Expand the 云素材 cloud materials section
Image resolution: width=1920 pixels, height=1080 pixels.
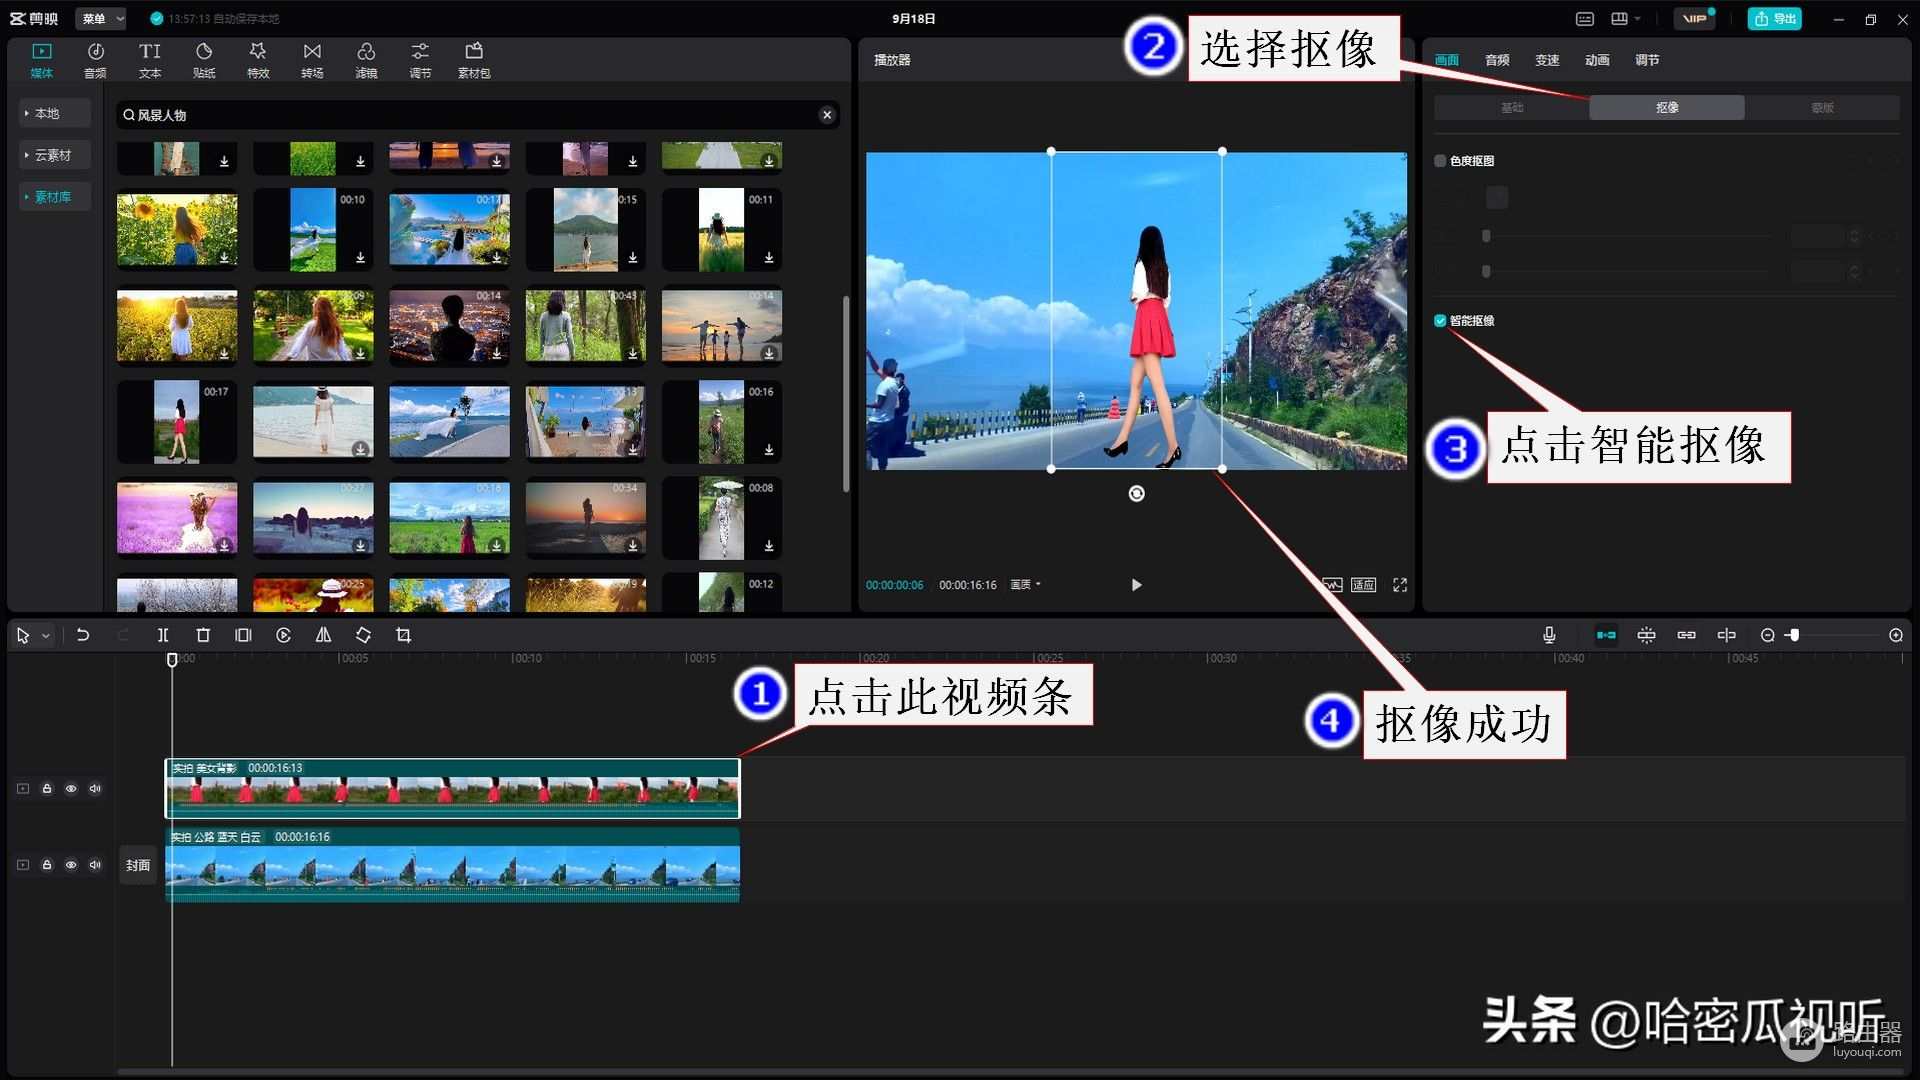tap(53, 155)
